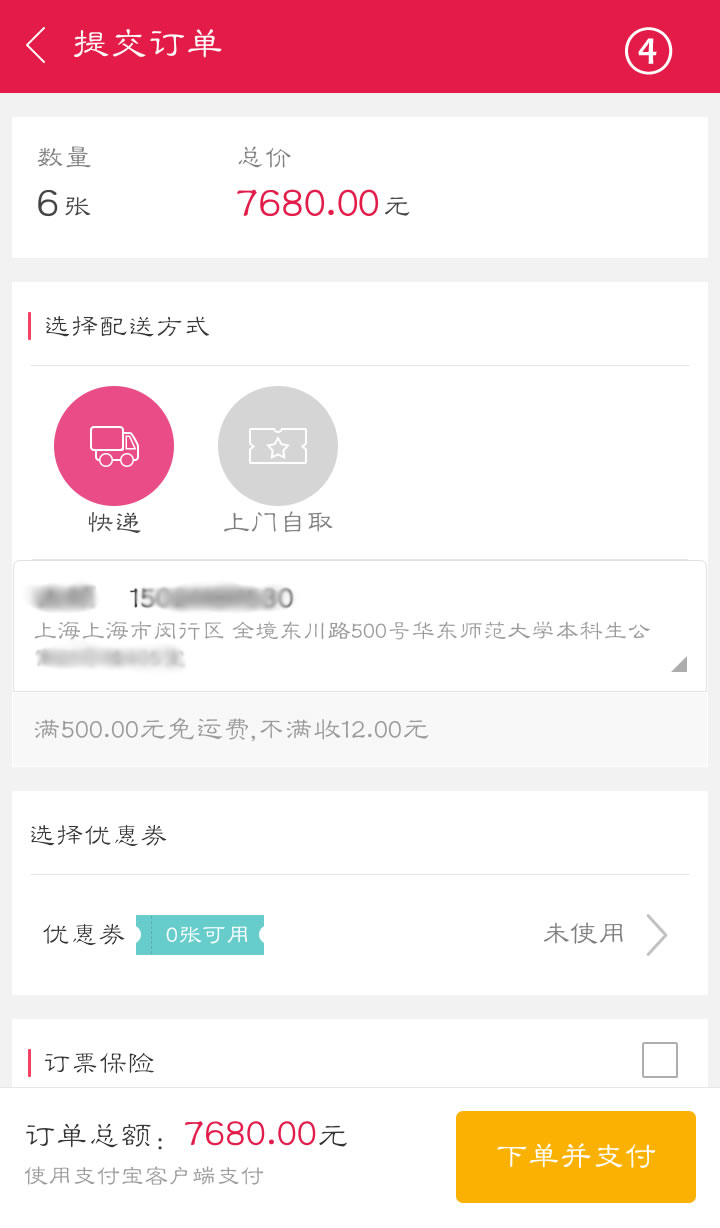Click the 下单并支付 button
Screen dimensions: 720x1228
pos(576,1157)
